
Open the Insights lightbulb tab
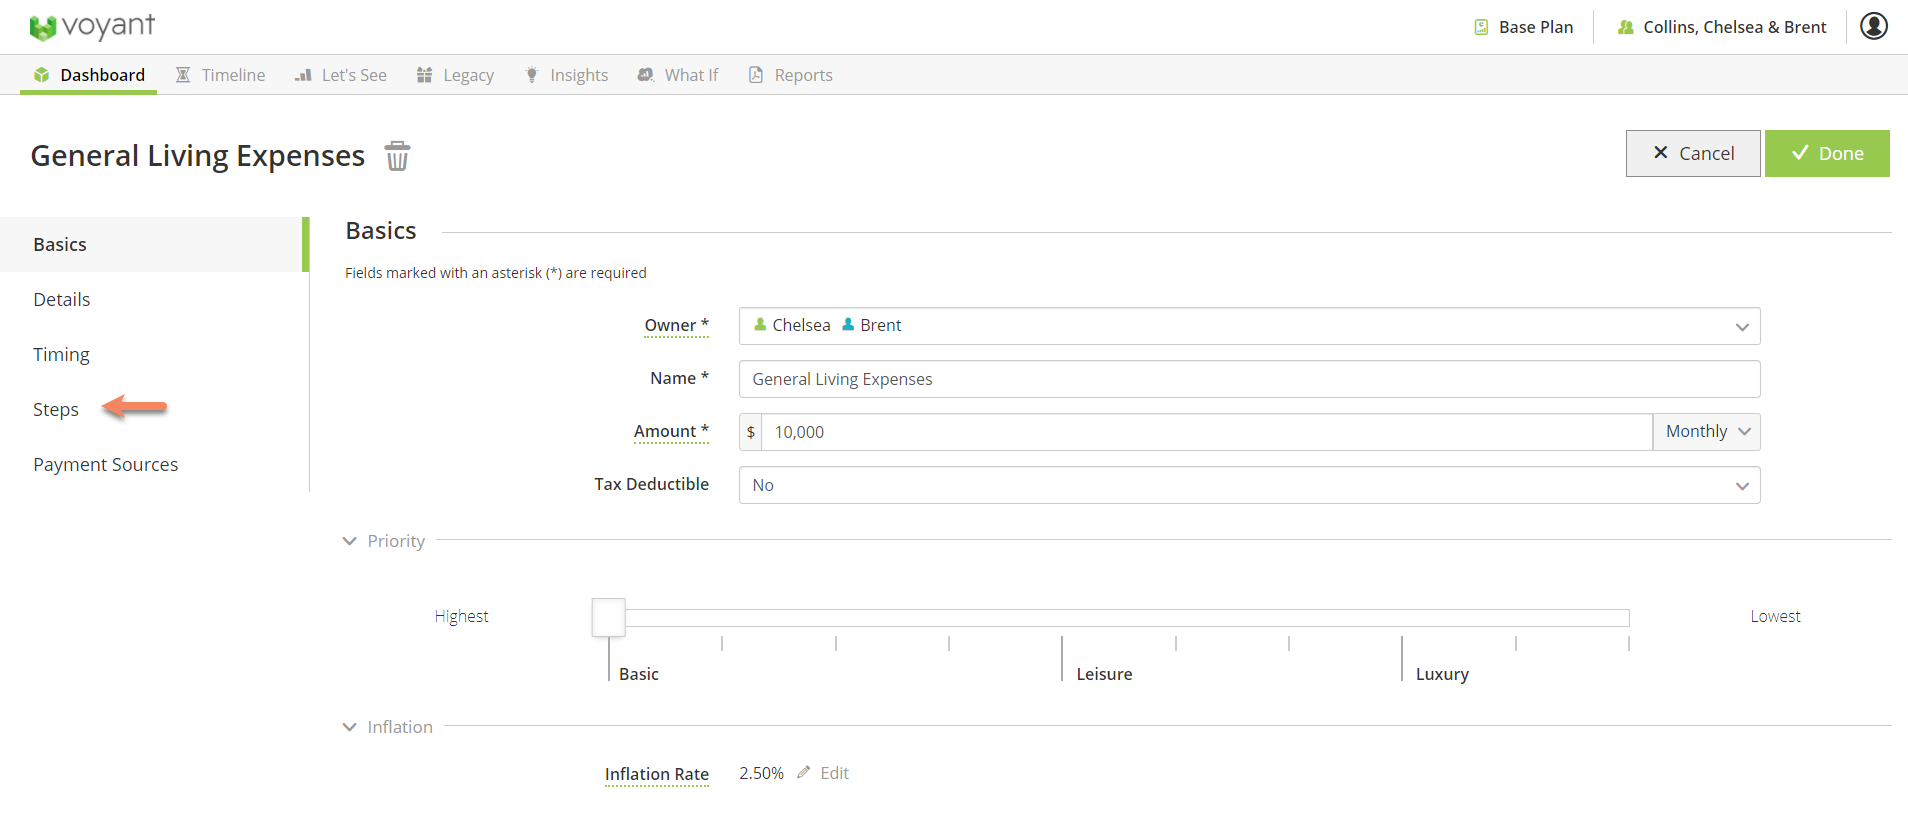click(x=566, y=75)
